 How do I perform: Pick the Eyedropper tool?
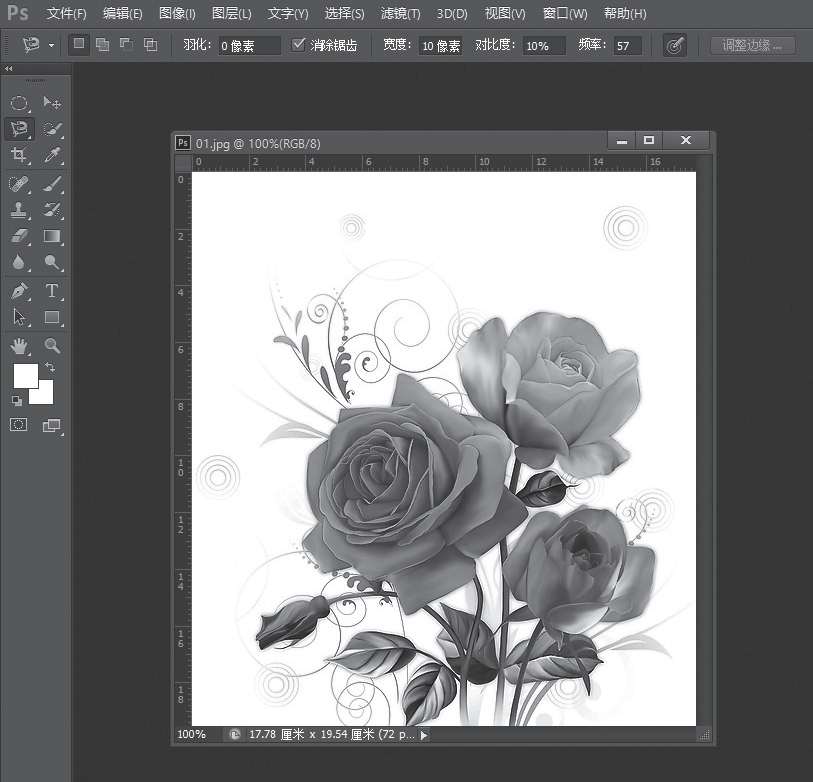(52, 155)
